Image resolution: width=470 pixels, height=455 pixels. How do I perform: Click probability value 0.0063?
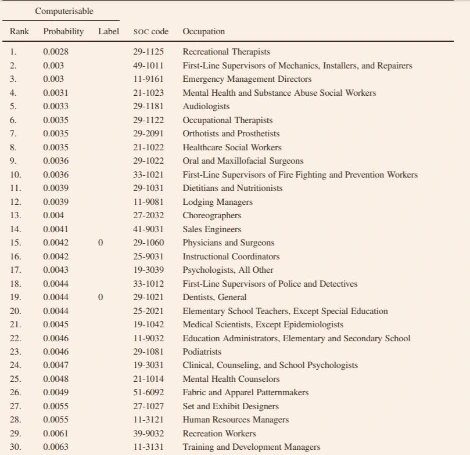56,447
